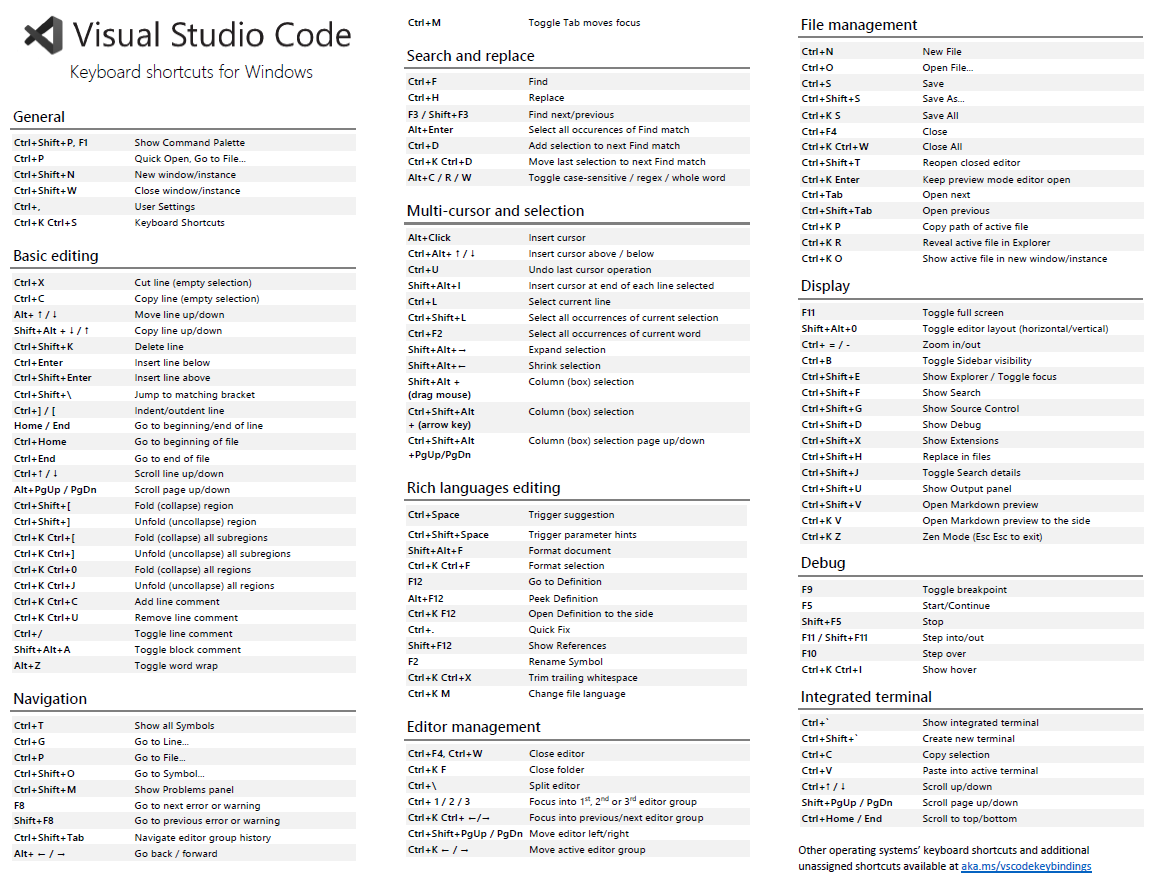Click 'Step over' row text

pyautogui.click(x=944, y=654)
